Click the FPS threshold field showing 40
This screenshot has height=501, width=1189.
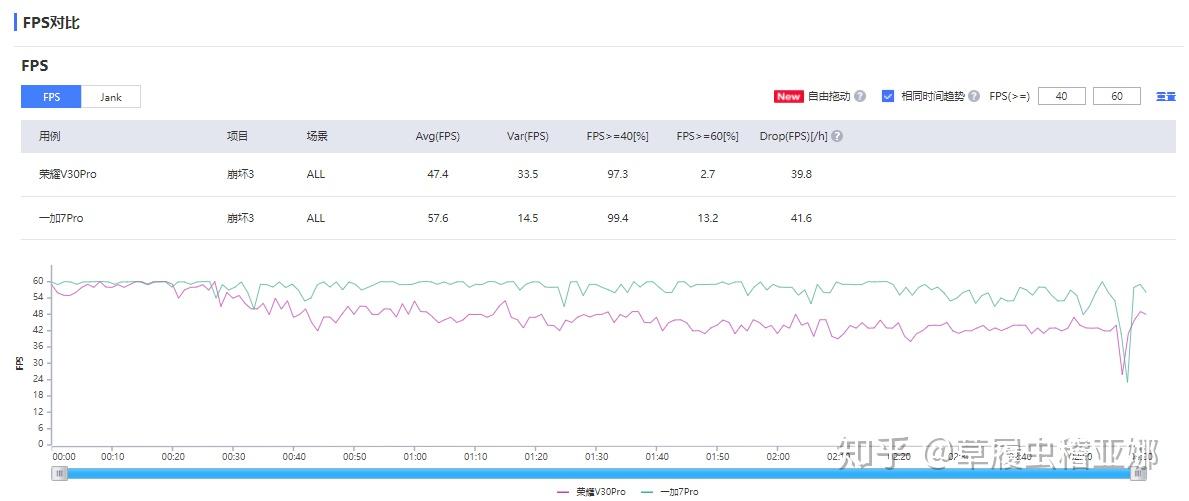click(1062, 96)
